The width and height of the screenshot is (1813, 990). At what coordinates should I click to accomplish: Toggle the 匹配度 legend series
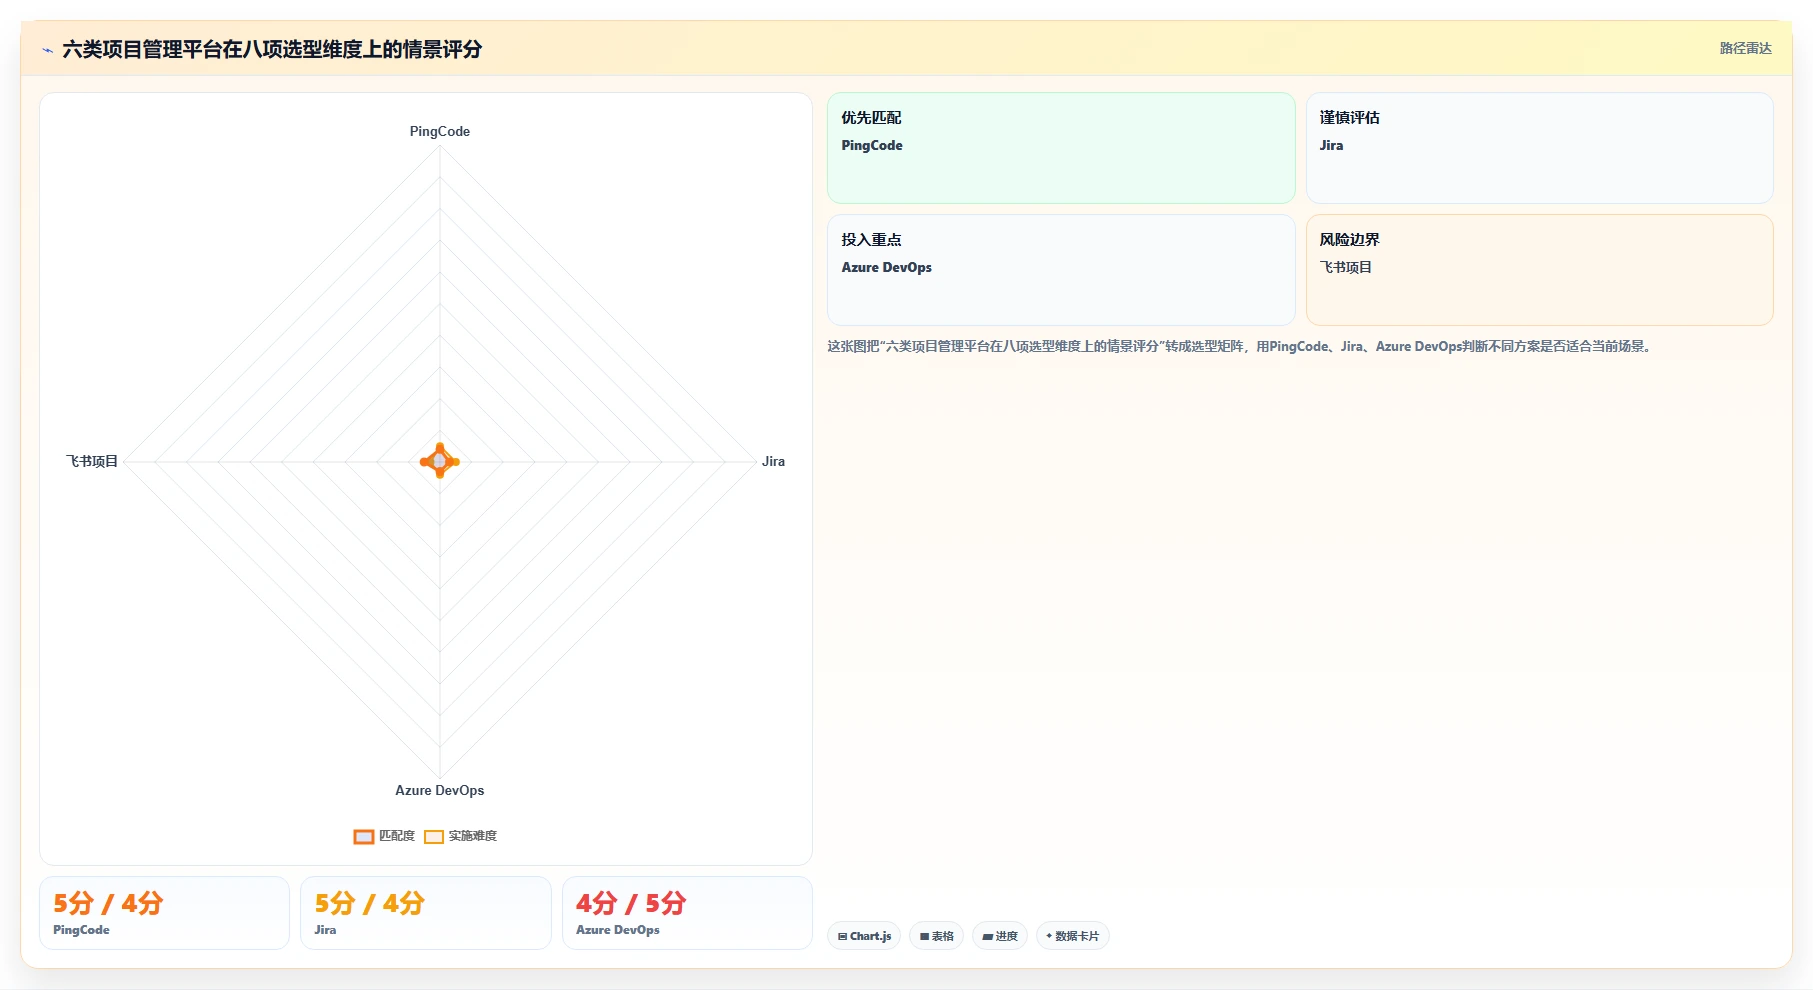tap(384, 836)
